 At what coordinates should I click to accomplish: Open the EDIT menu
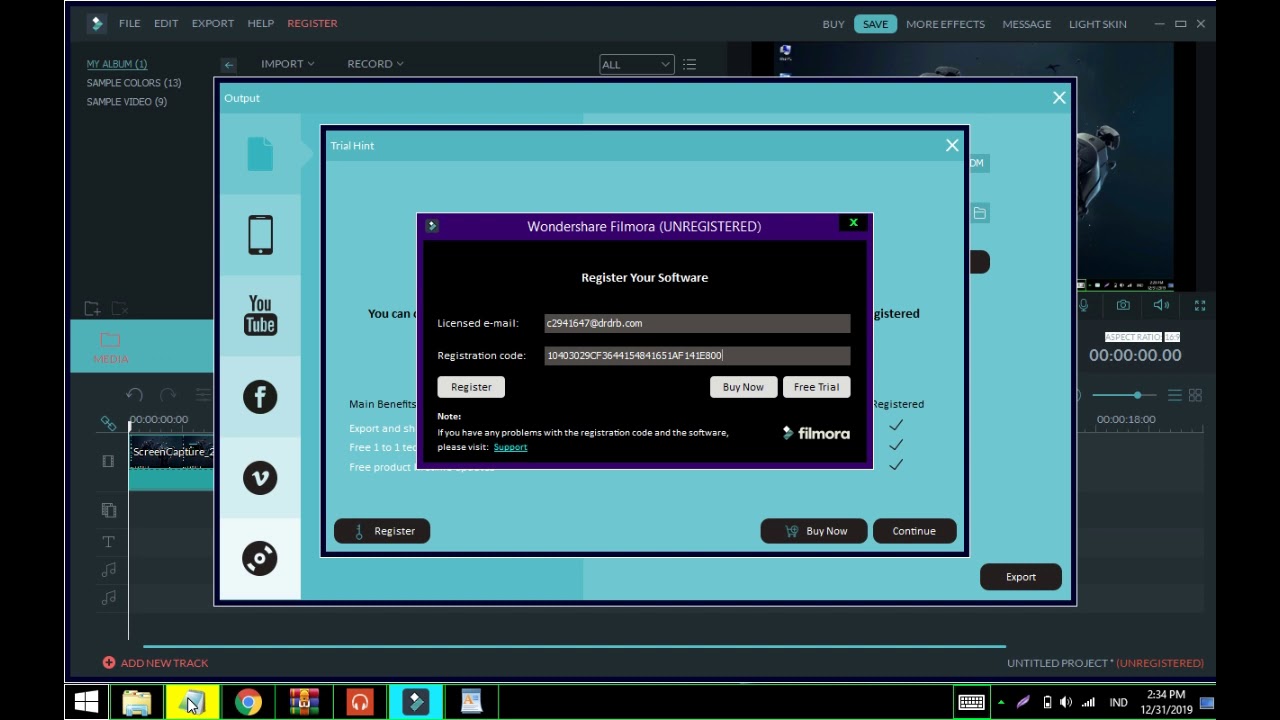pos(166,23)
